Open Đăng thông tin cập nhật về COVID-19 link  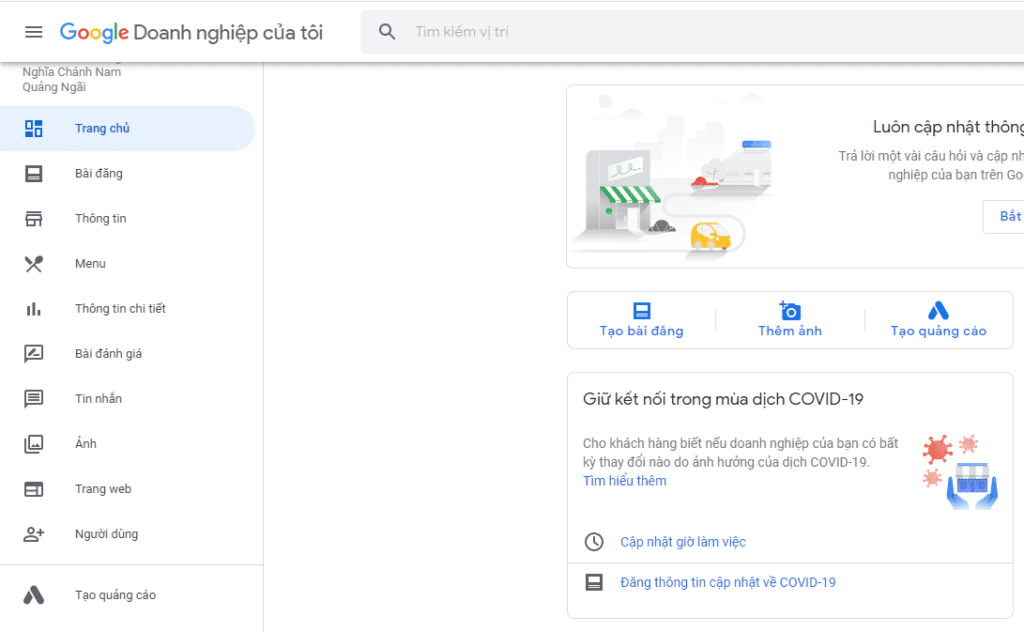coord(728,582)
